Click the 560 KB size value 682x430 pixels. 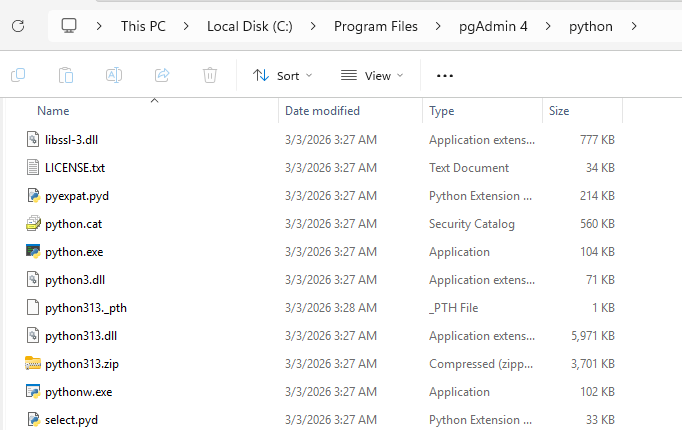tap(597, 223)
